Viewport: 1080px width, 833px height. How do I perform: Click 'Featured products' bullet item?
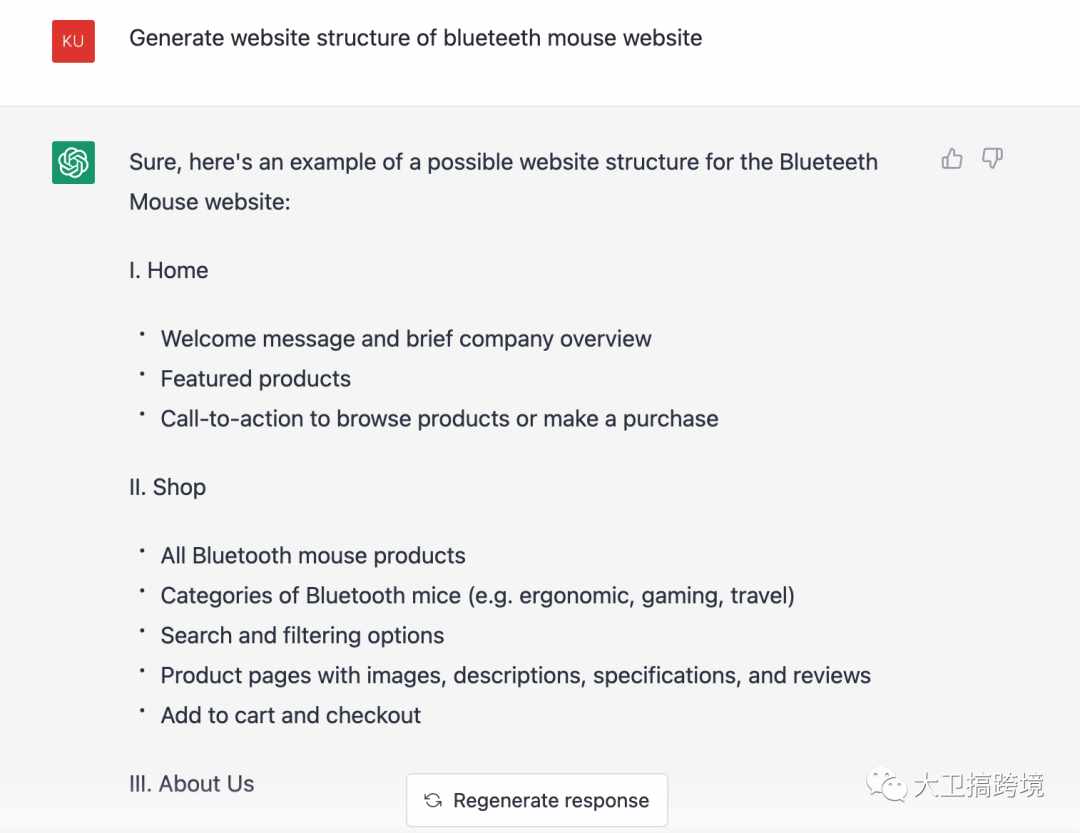(x=256, y=379)
